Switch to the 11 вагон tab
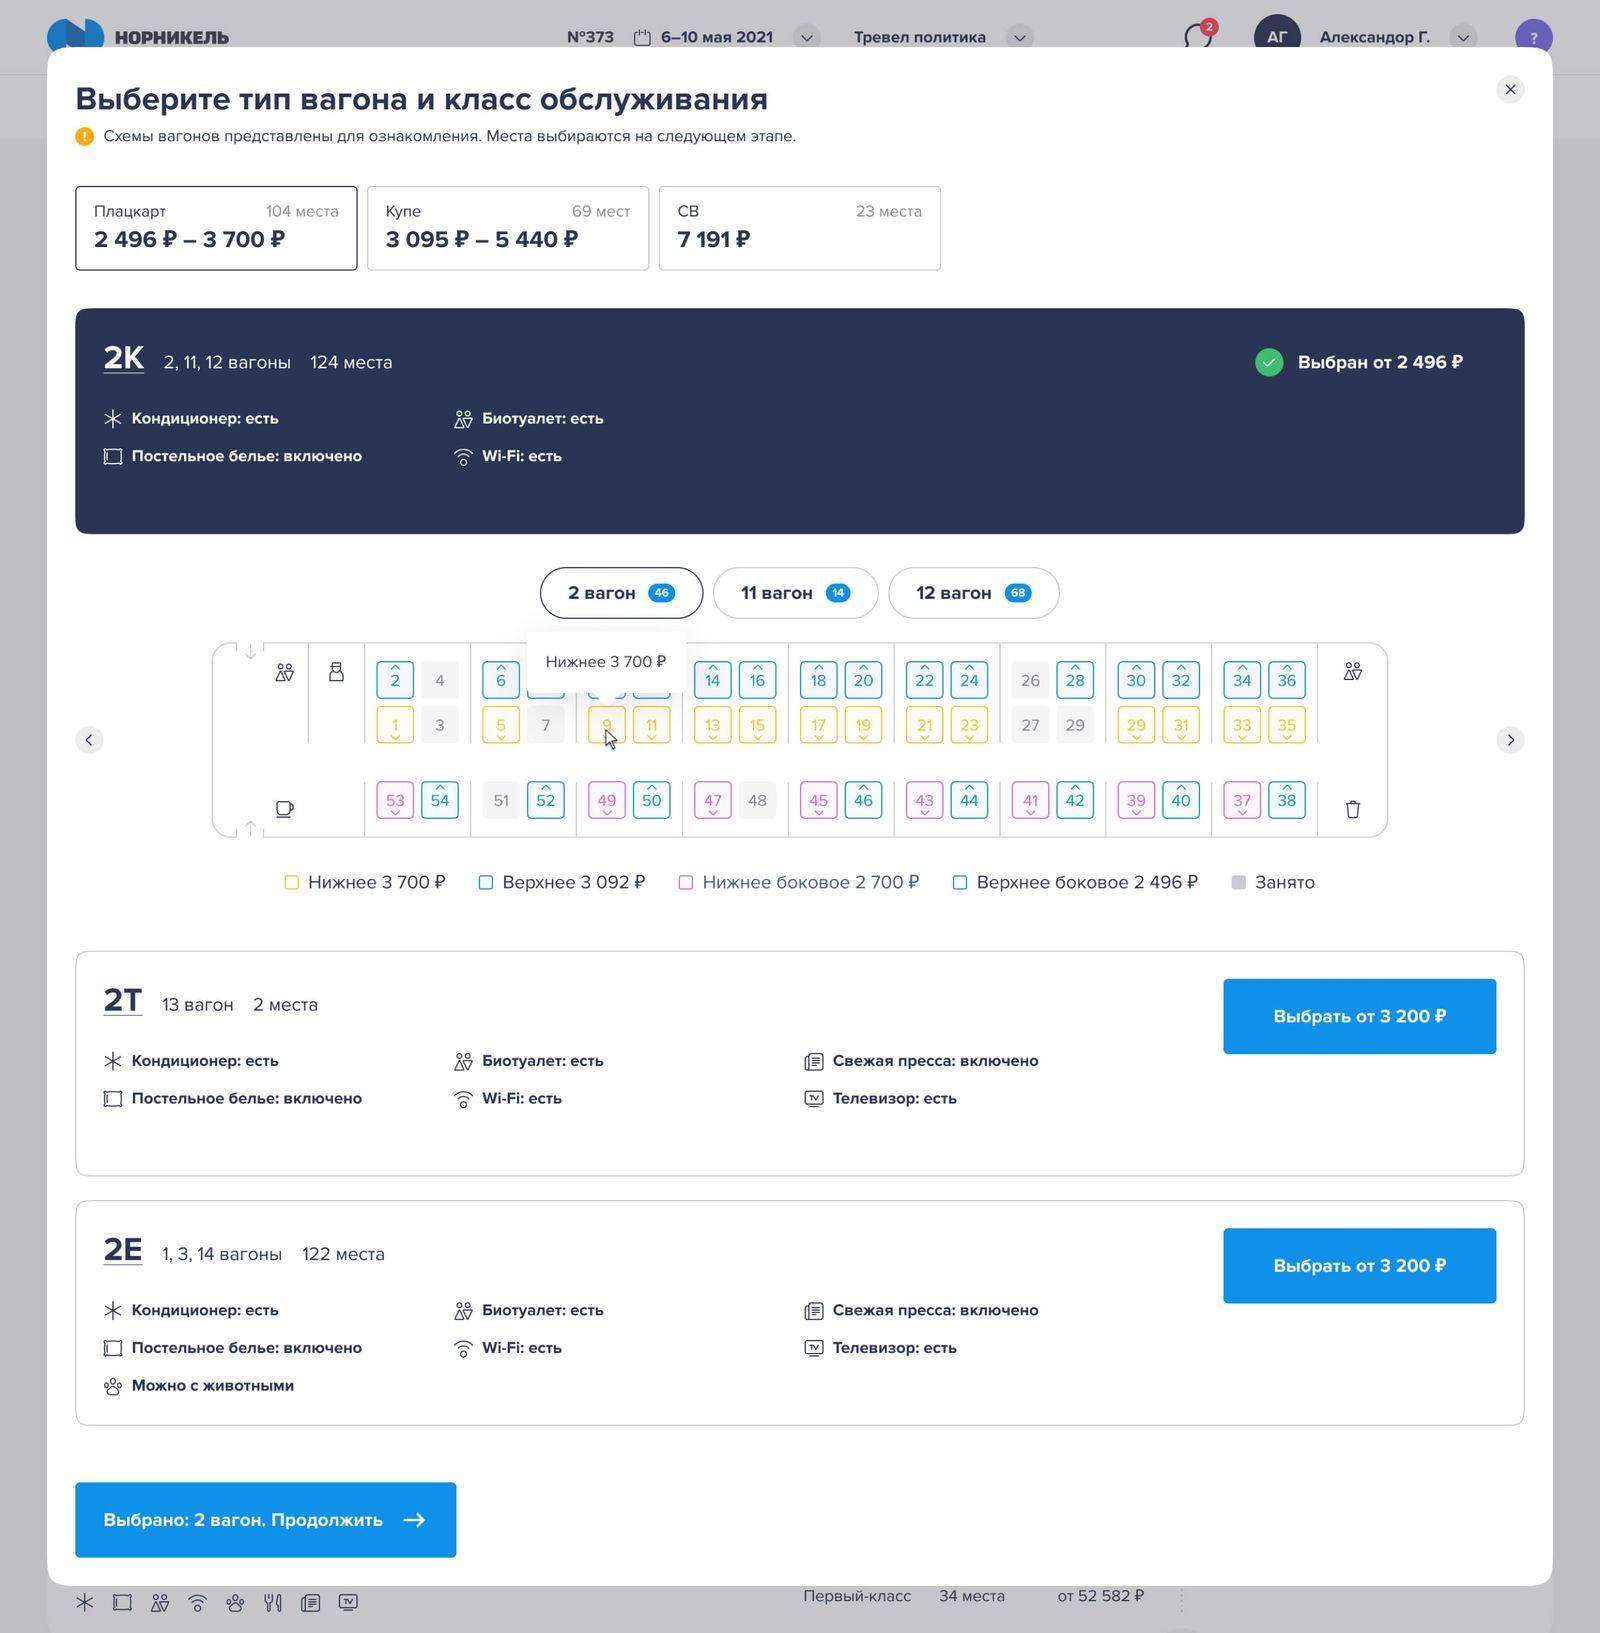1600x1633 pixels. tap(794, 593)
